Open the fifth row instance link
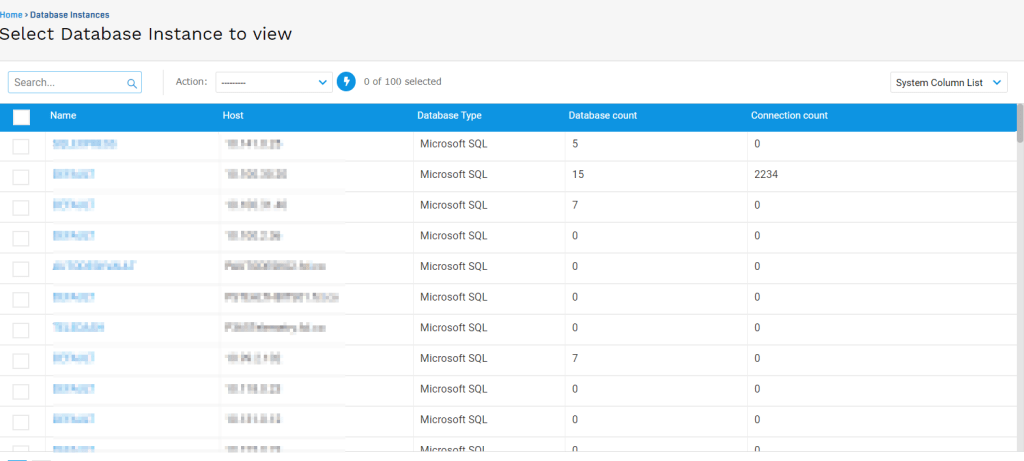 click(93, 267)
